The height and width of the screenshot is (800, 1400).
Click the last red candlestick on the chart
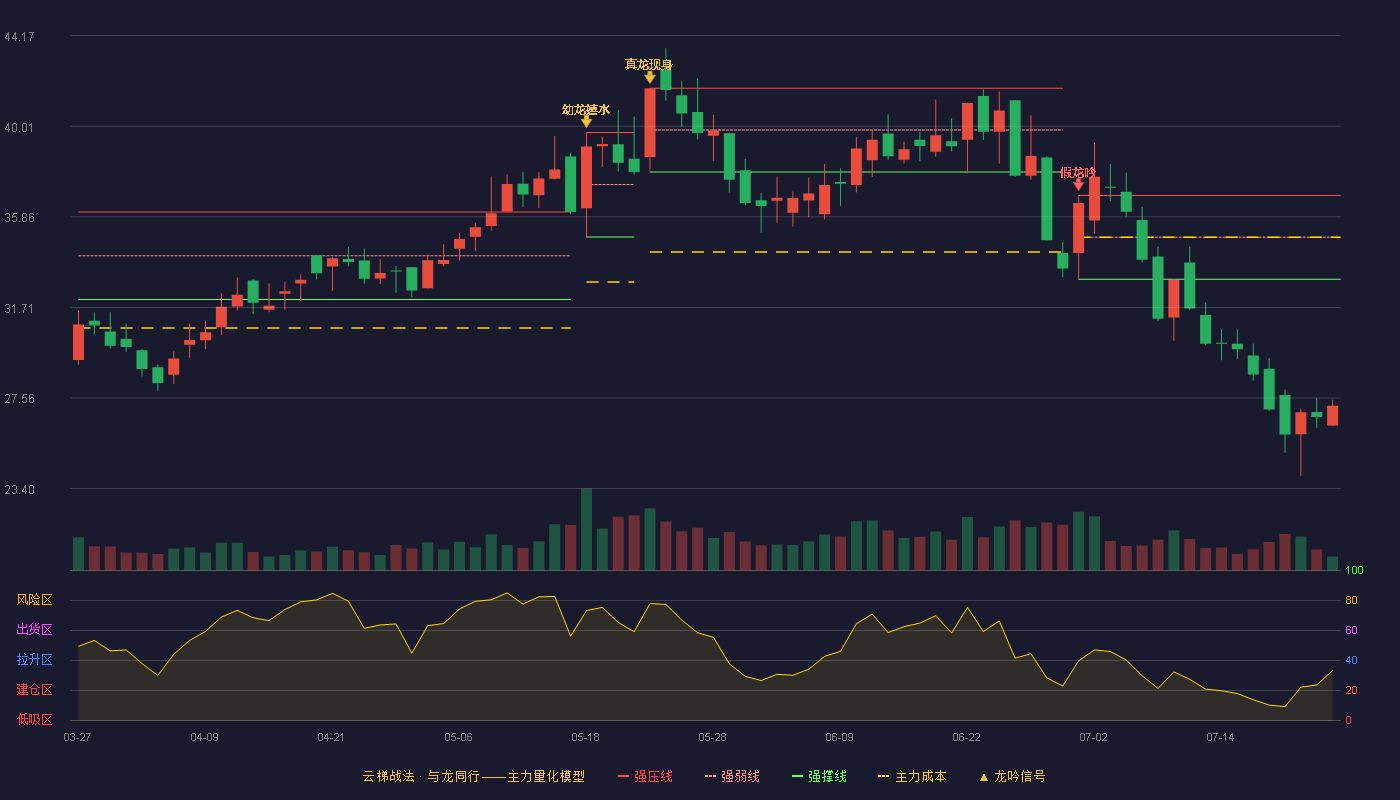[1332, 415]
